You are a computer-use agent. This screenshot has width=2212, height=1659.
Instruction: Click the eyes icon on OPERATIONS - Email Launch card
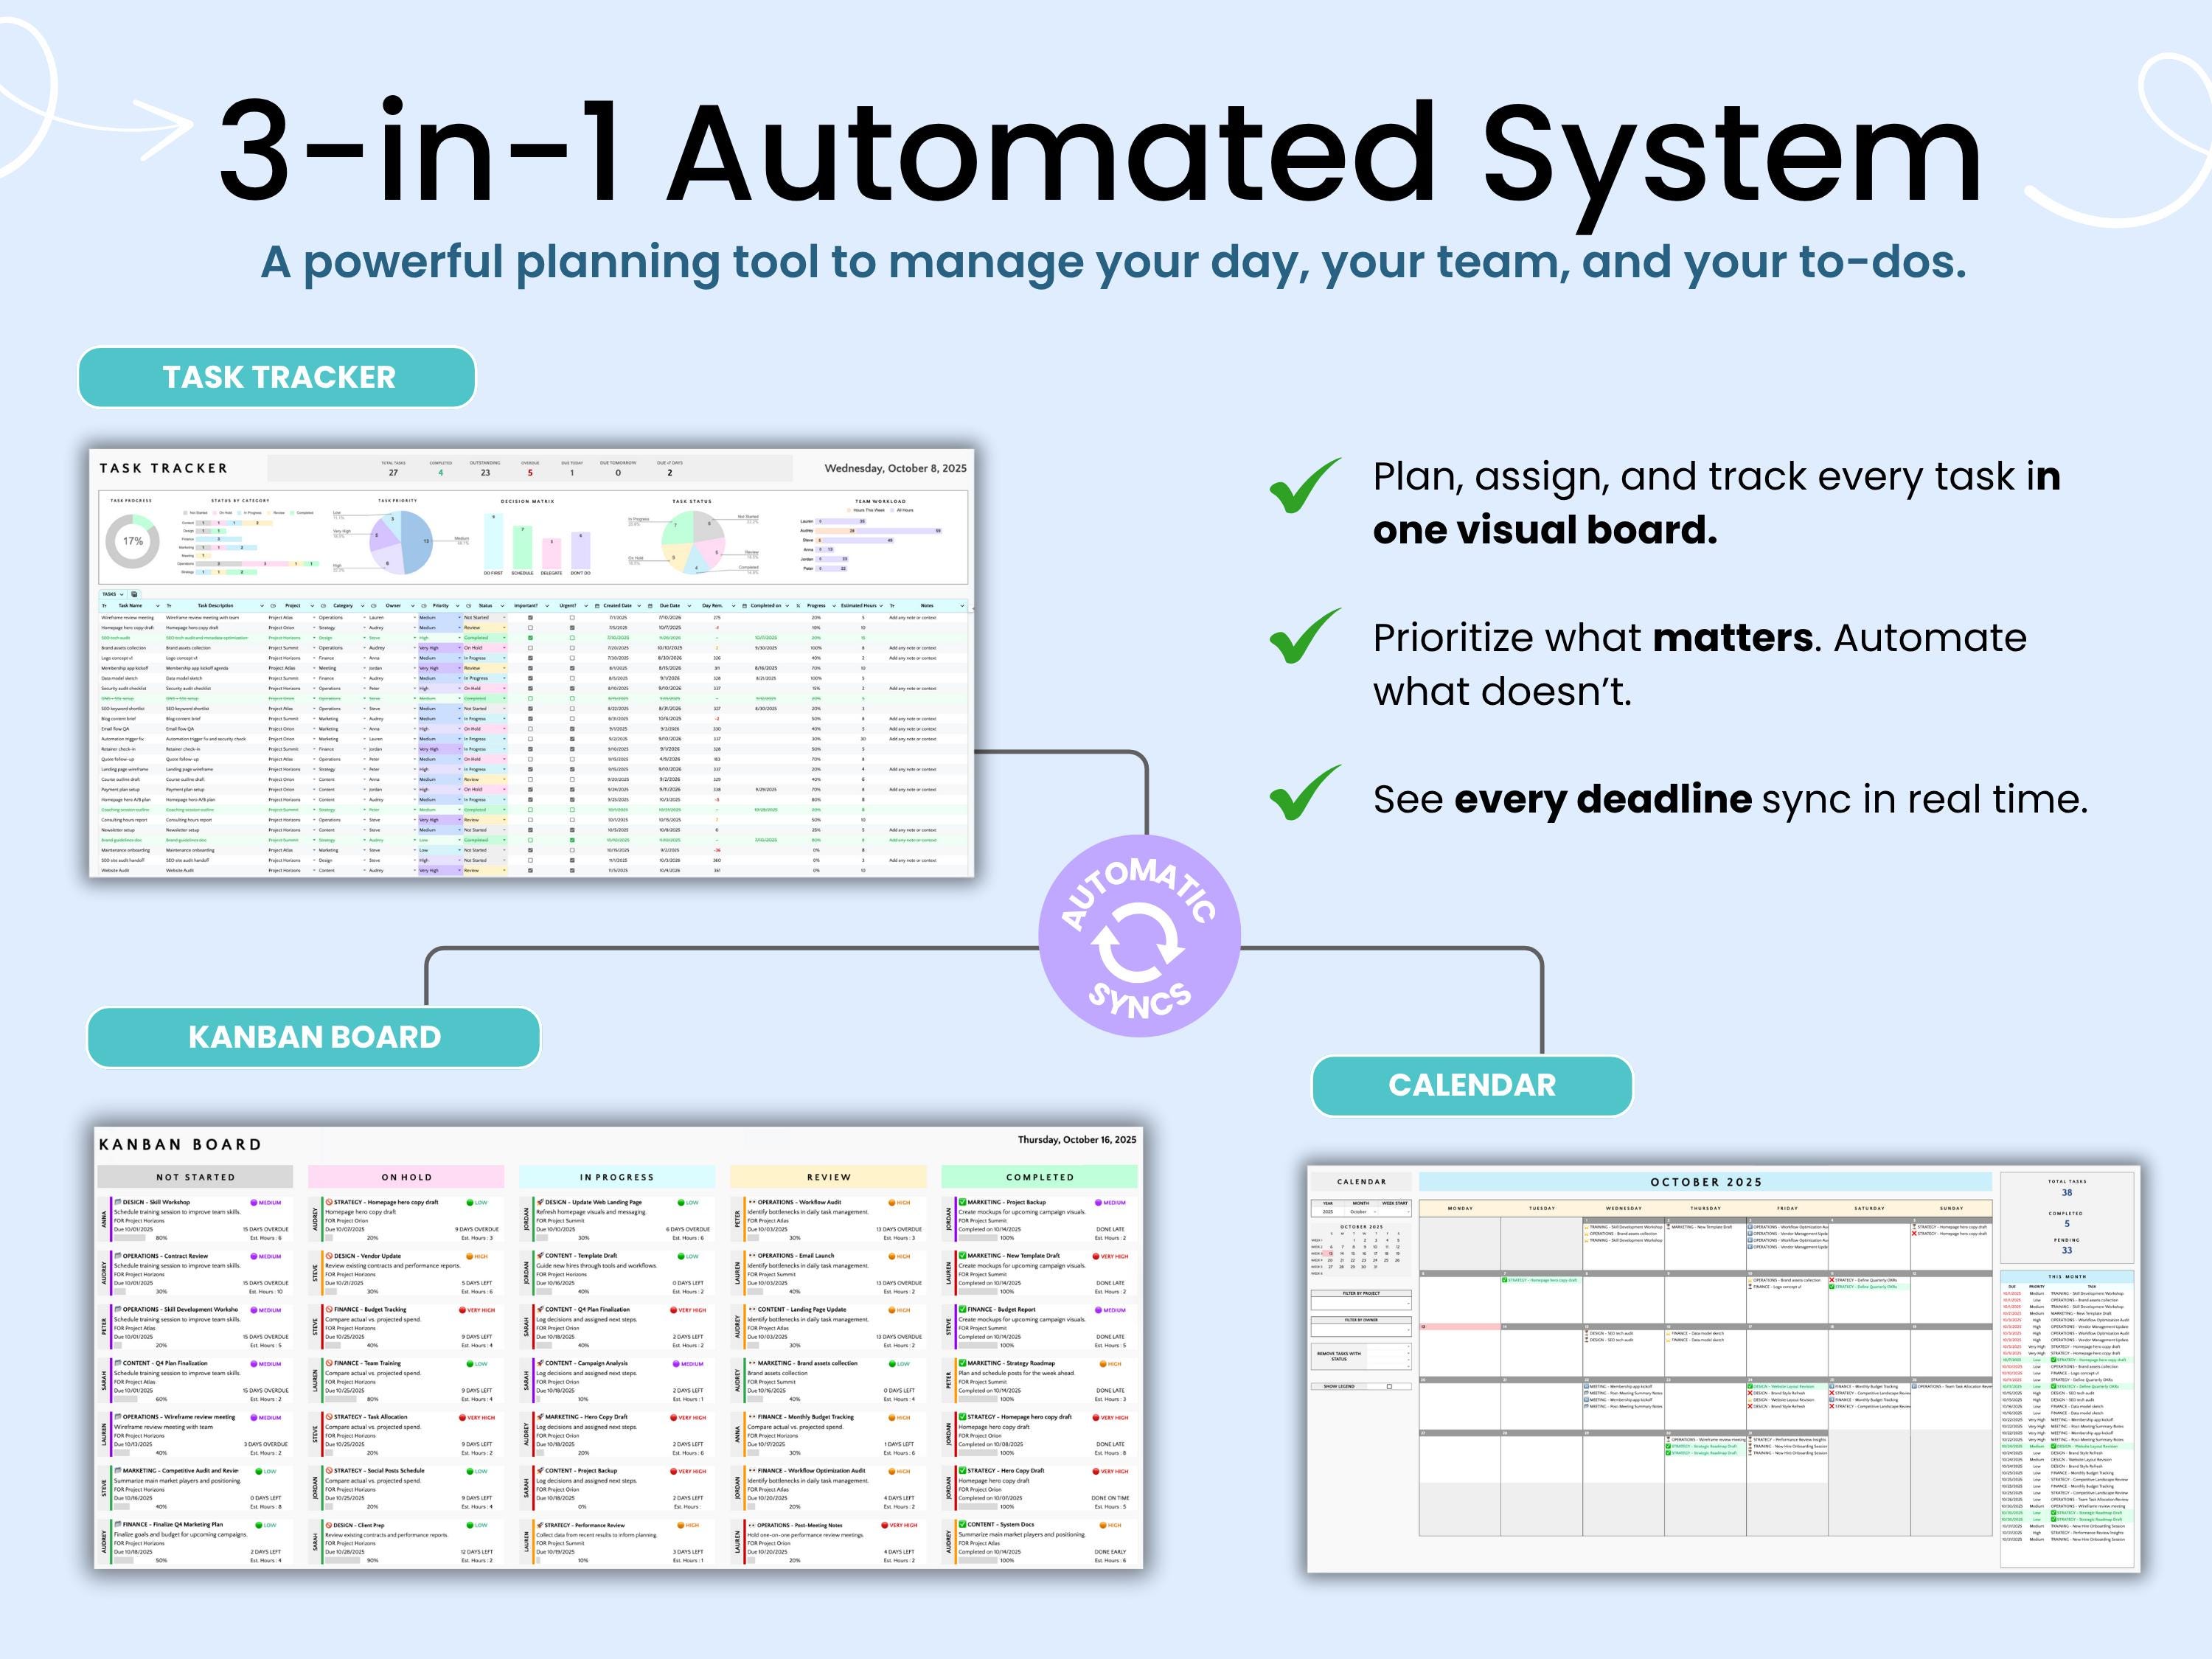coord(752,1256)
